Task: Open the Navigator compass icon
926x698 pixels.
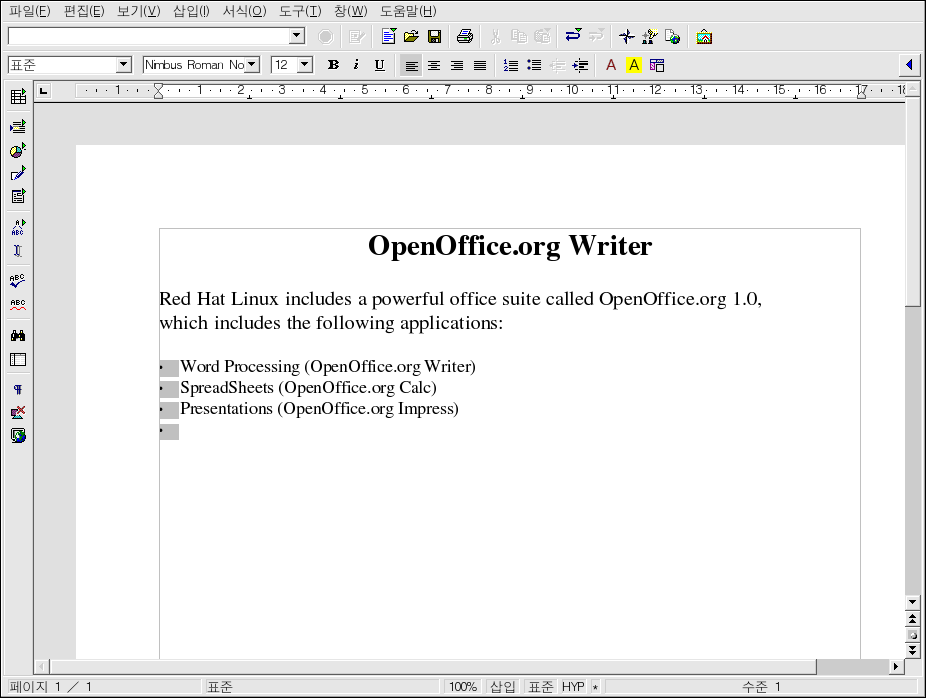Action: [627, 37]
